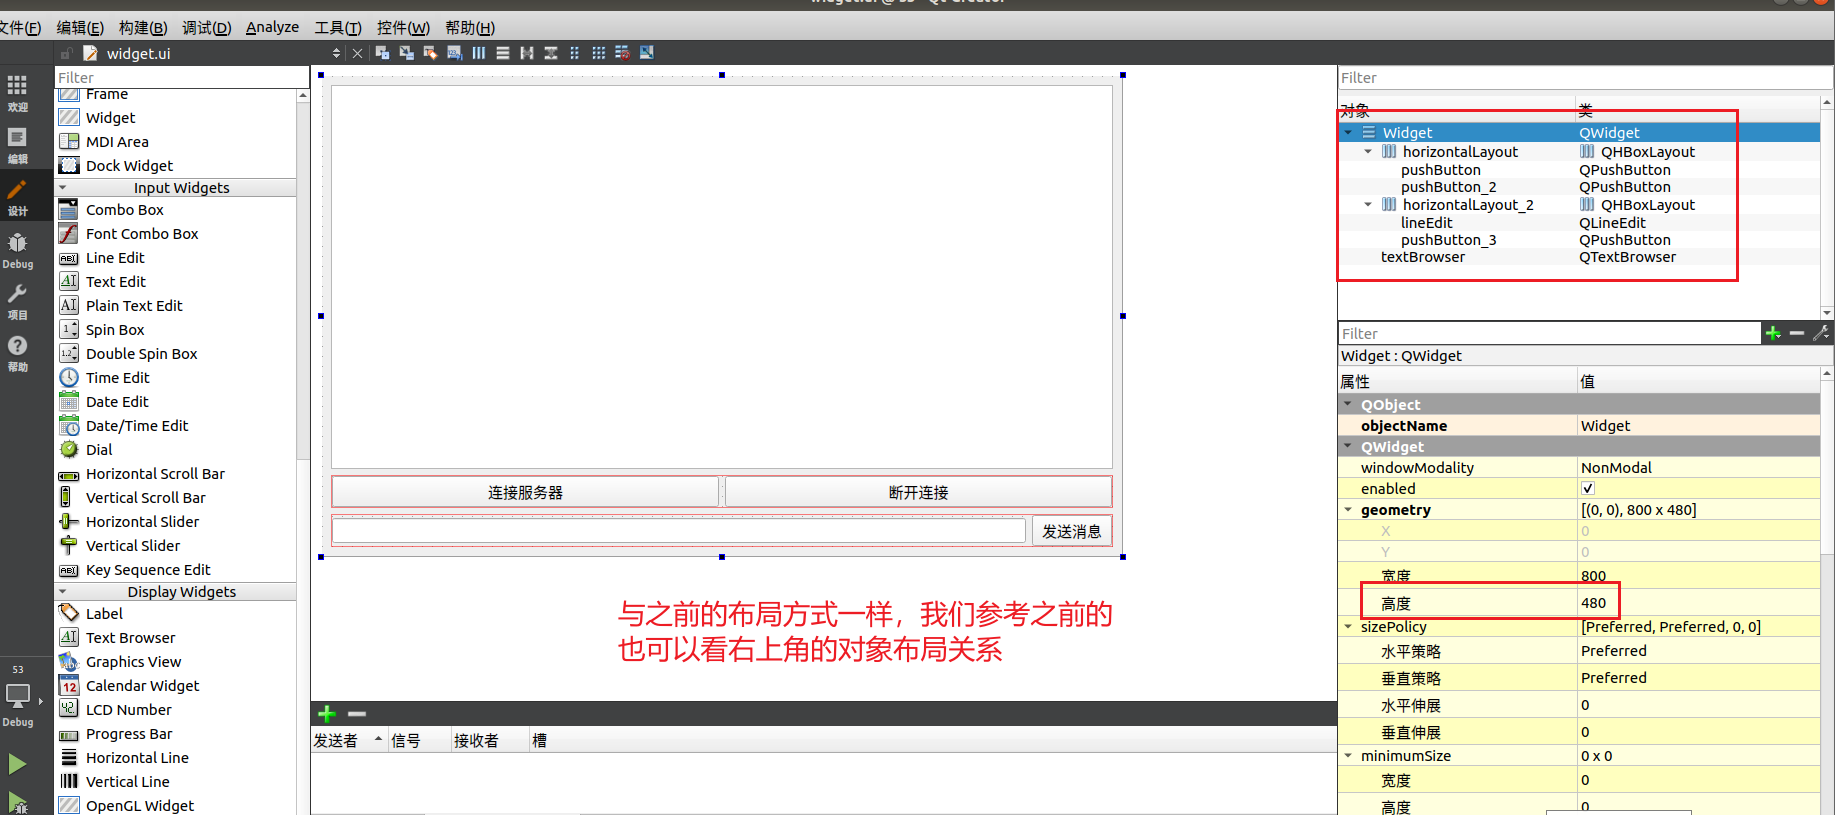Select the Edit Tab Order icon
1835x815 pixels.
pyautogui.click(x=454, y=53)
